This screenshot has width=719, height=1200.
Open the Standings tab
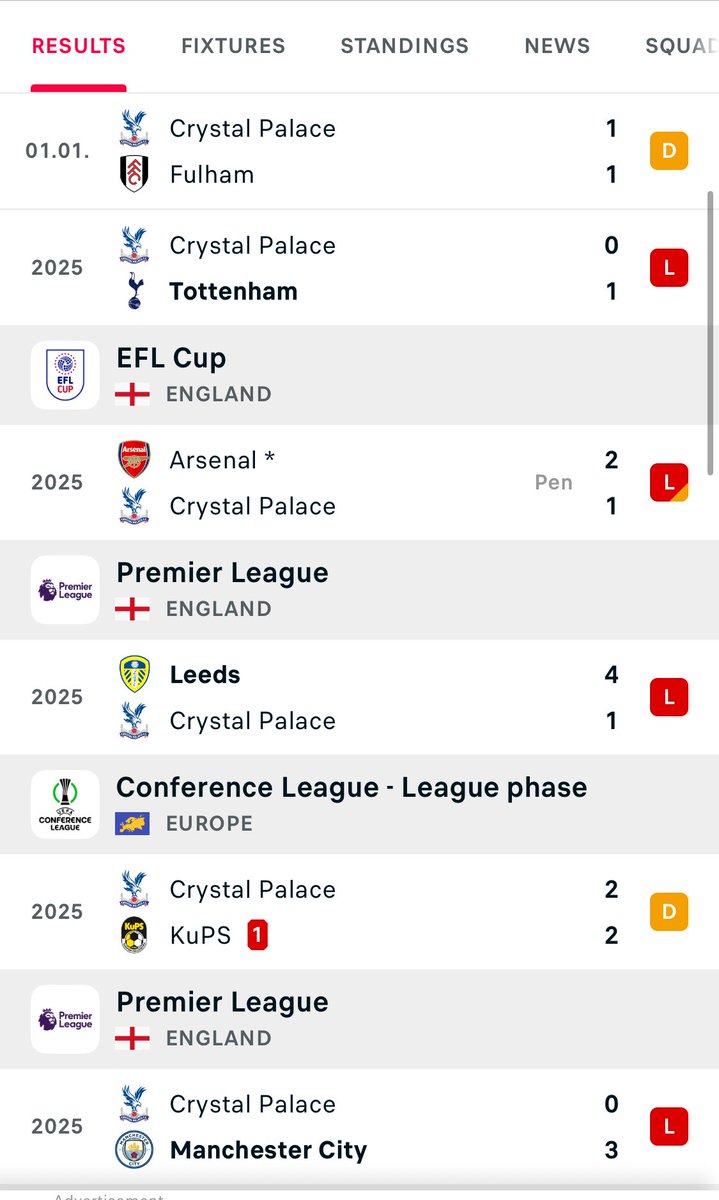point(405,46)
